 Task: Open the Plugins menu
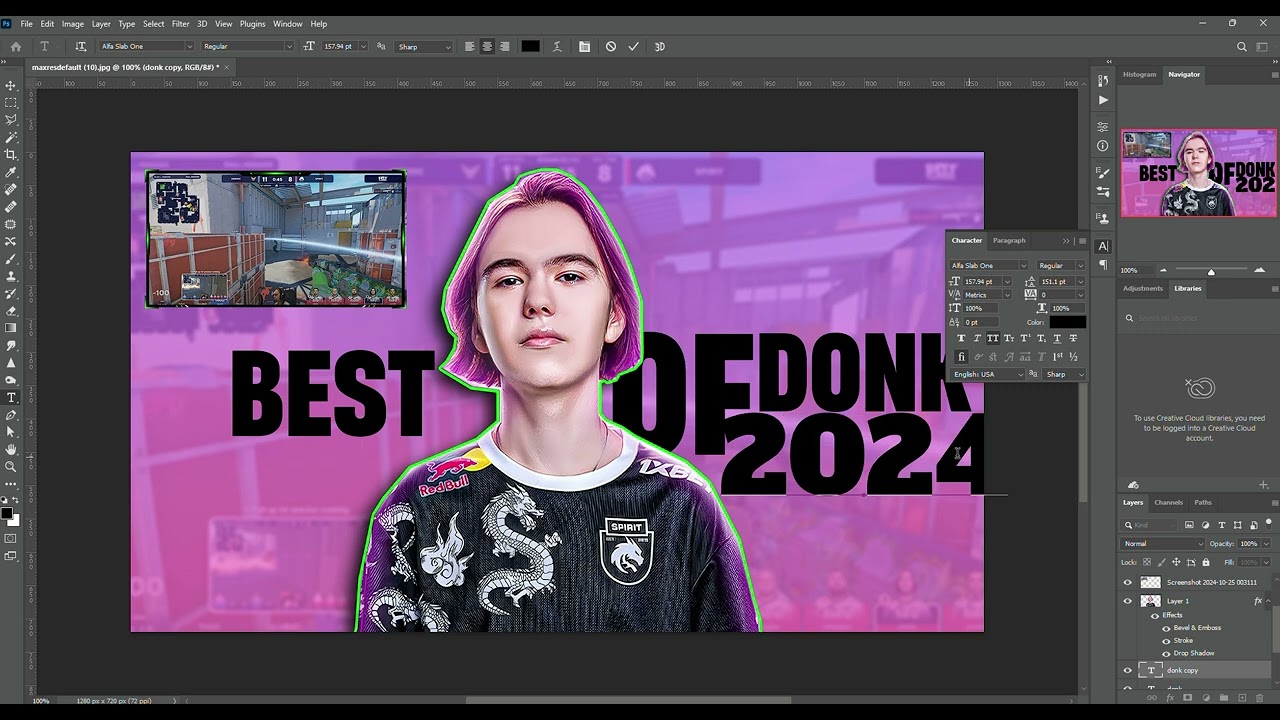tap(252, 23)
